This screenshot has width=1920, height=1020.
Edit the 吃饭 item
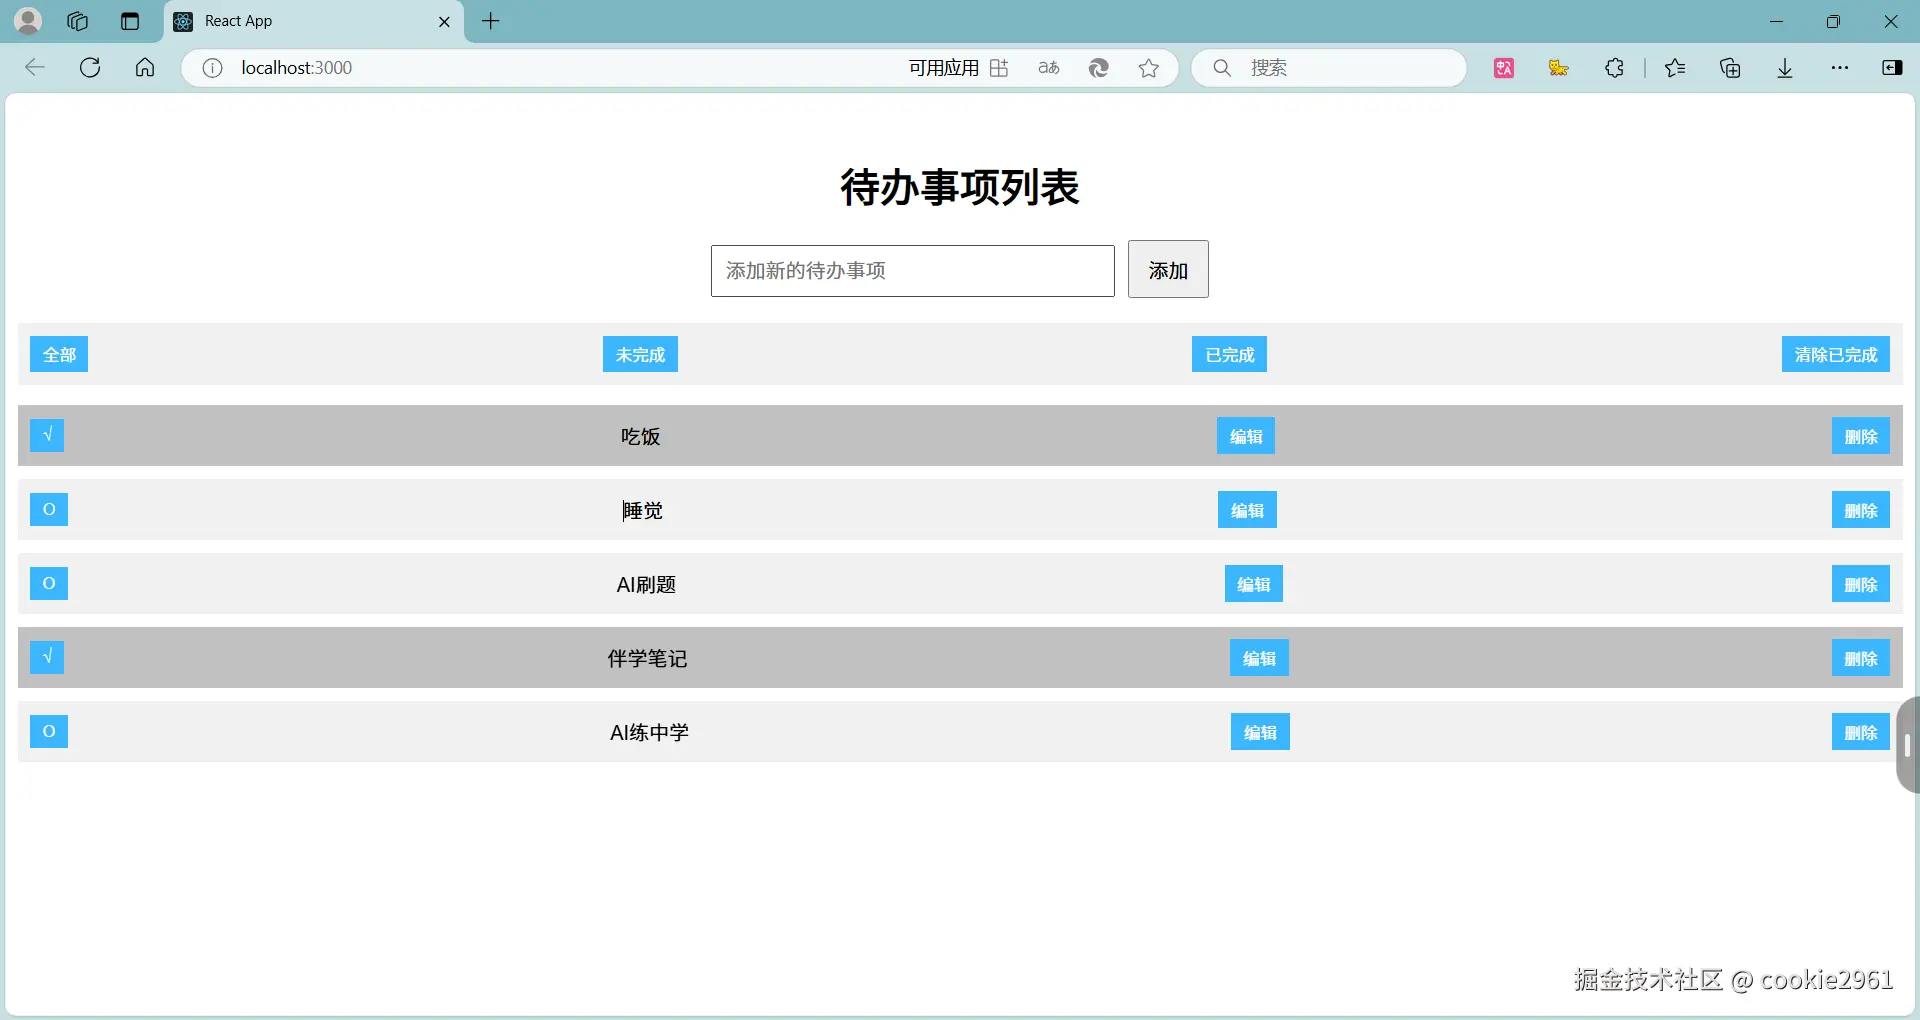pos(1246,436)
